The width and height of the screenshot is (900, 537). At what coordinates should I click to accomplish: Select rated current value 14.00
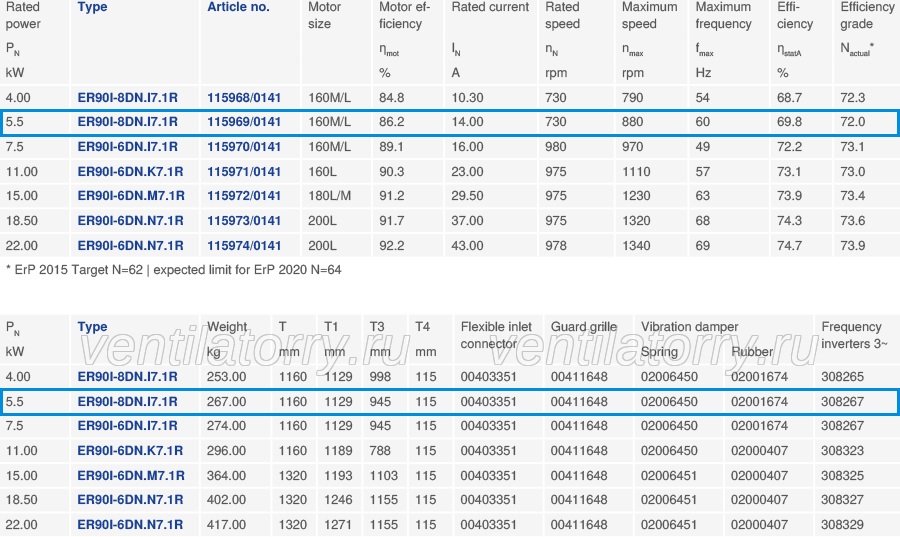(x=467, y=122)
